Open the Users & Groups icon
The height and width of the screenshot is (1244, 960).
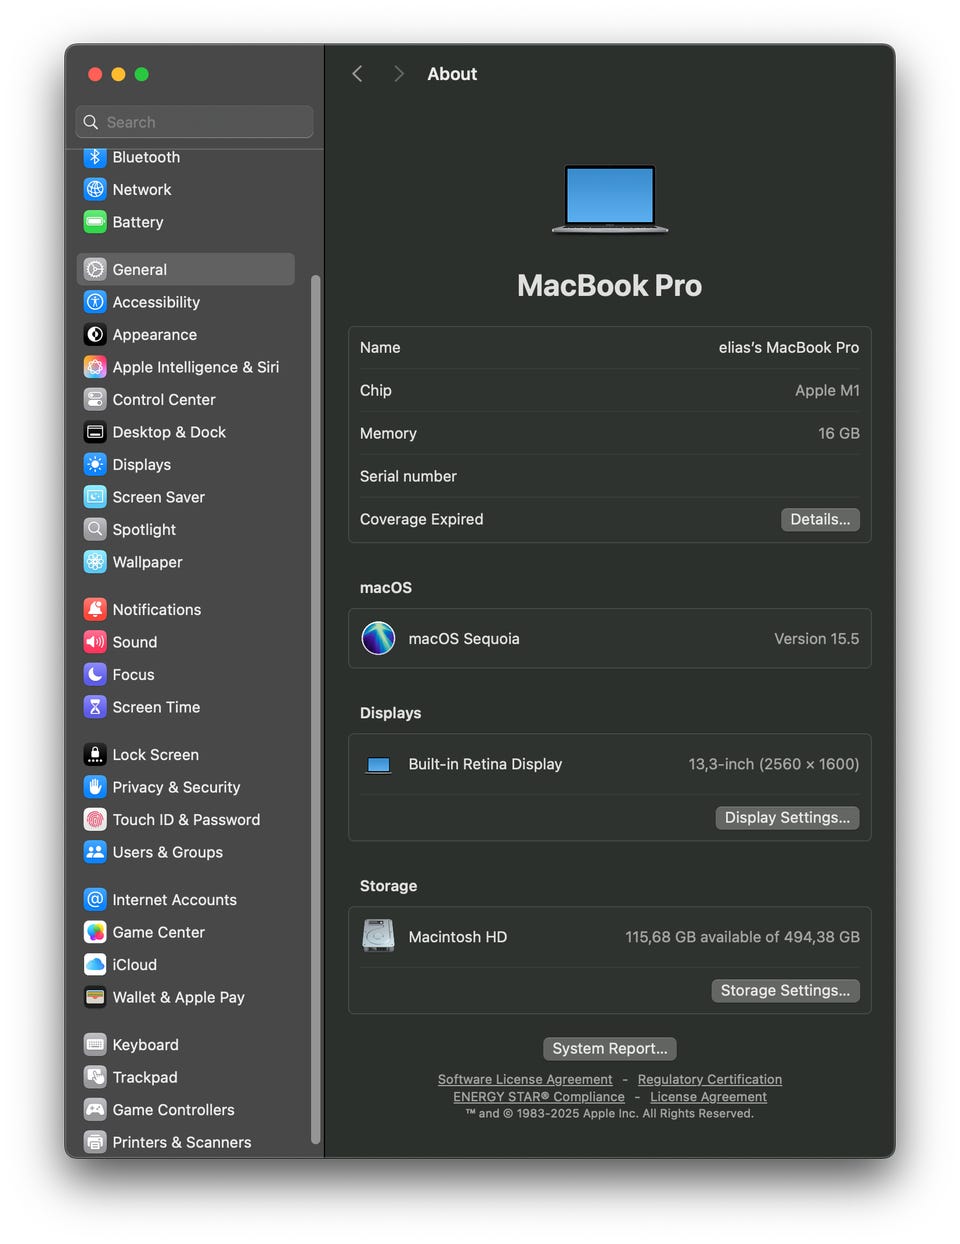pyautogui.click(x=95, y=852)
